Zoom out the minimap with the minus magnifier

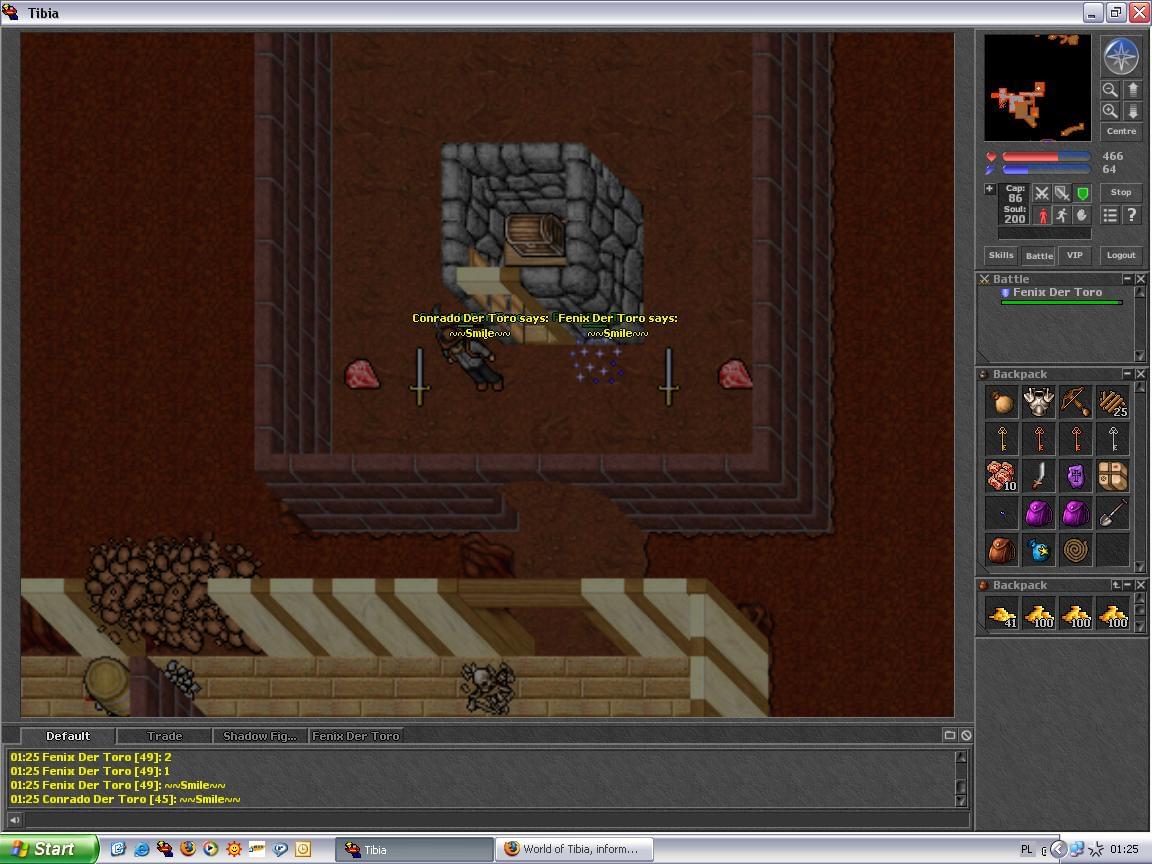coord(1110,90)
